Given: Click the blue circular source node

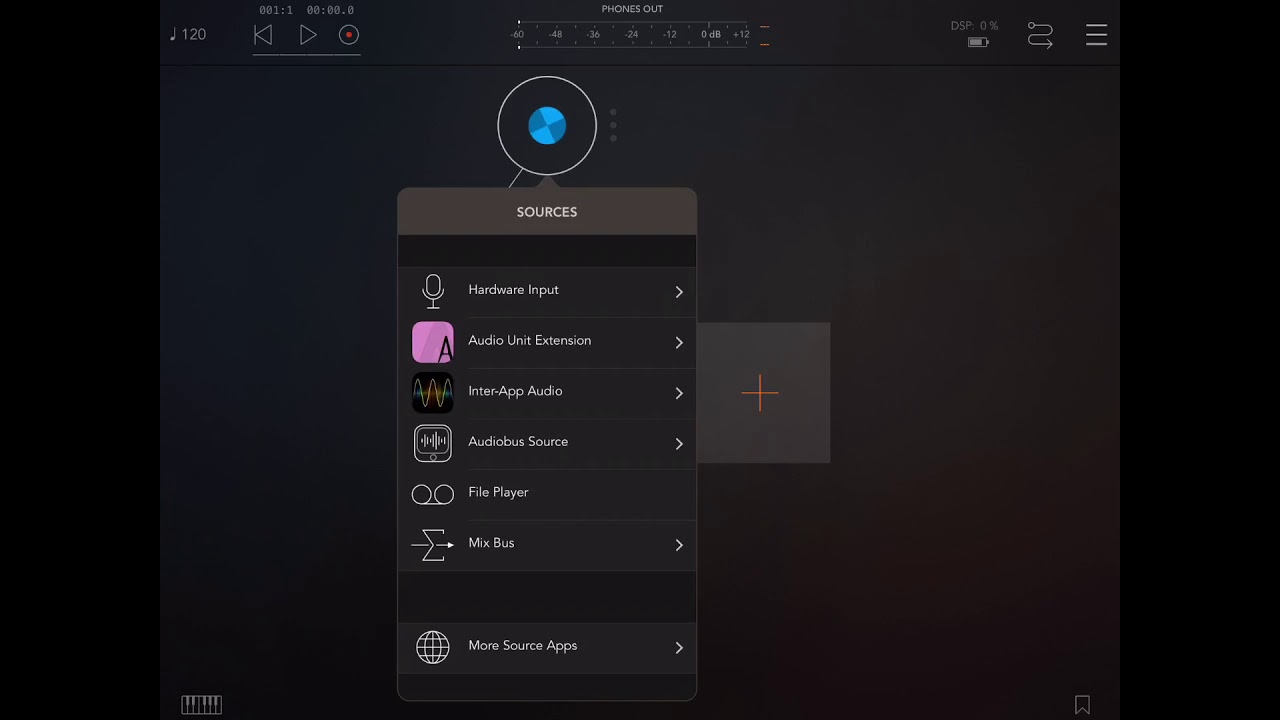Looking at the screenshot, I should pos(547,126).
